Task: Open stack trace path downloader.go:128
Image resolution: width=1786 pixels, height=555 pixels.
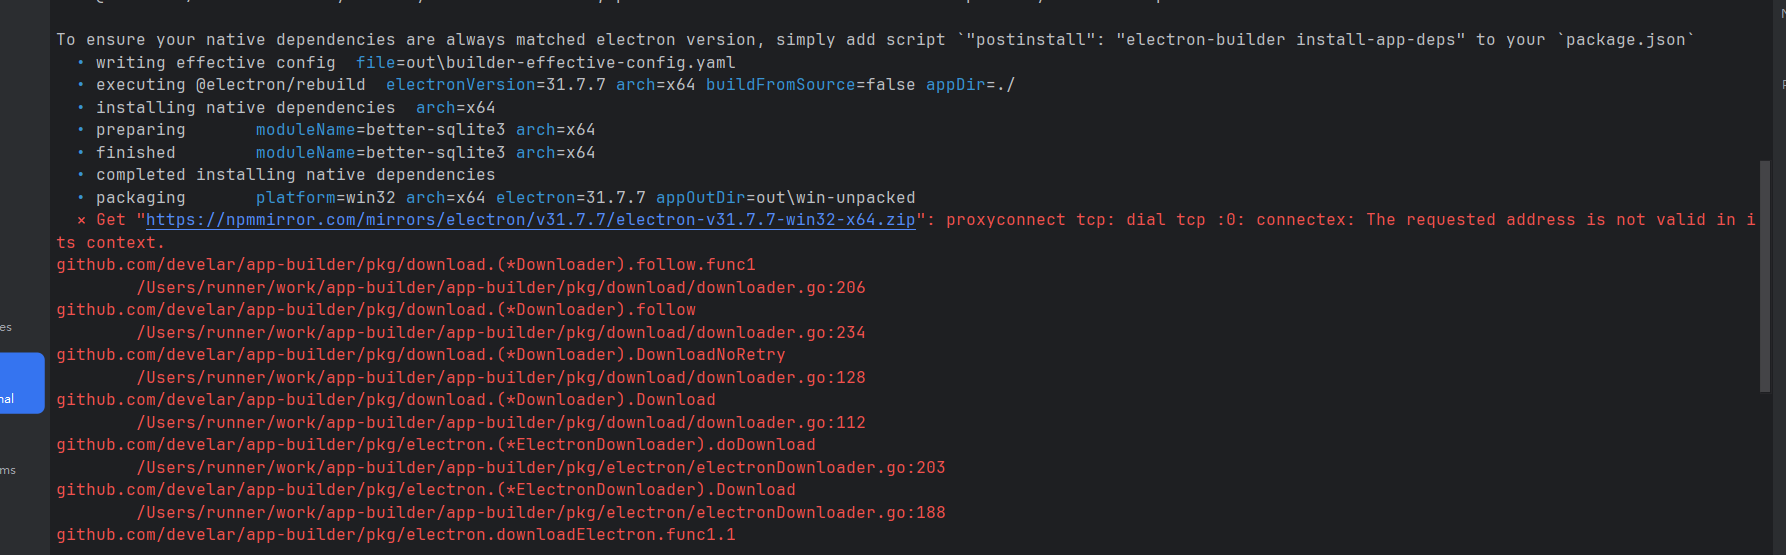Action: click(x=501, y=378)
